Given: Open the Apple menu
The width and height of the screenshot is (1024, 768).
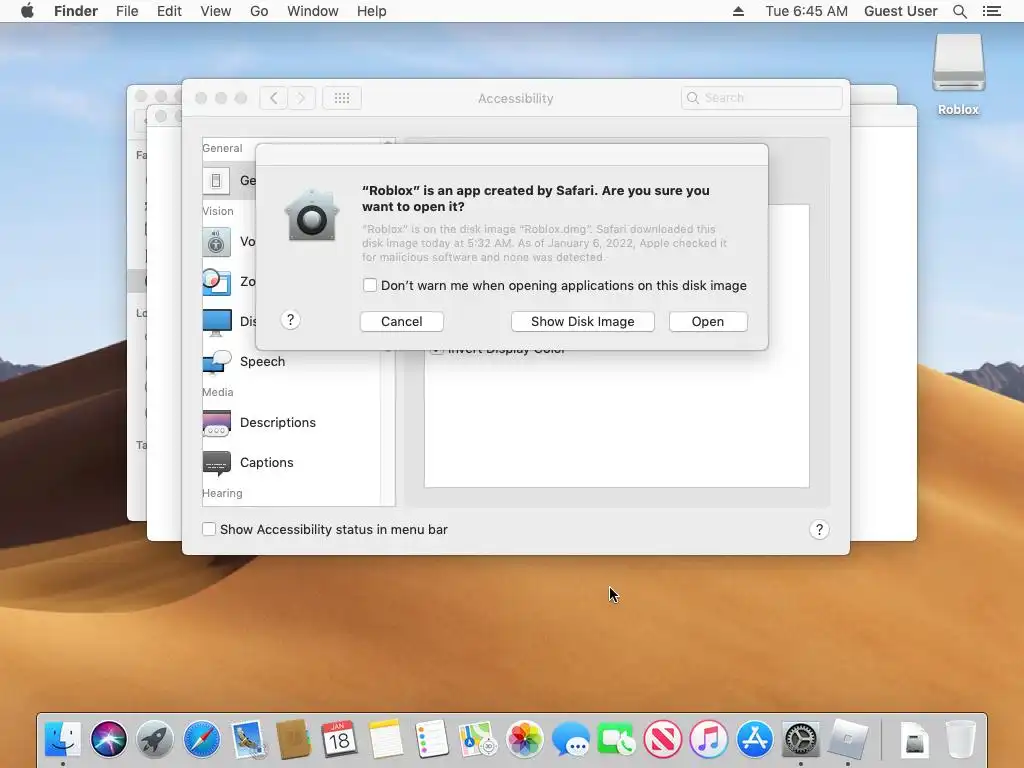Looking at the screenshot, I should click(x=27, y=11).
